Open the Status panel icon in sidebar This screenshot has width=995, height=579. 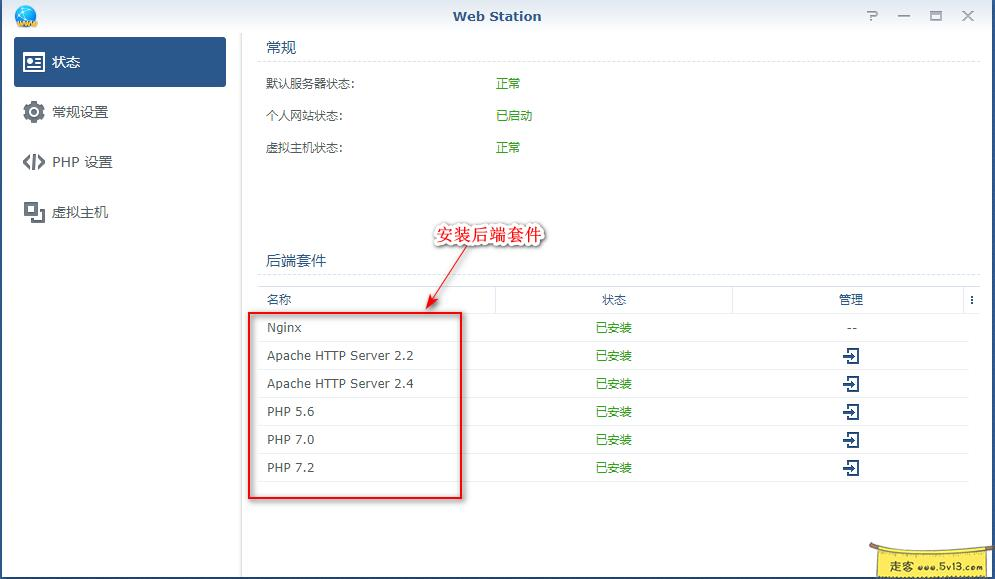point(33,61)
